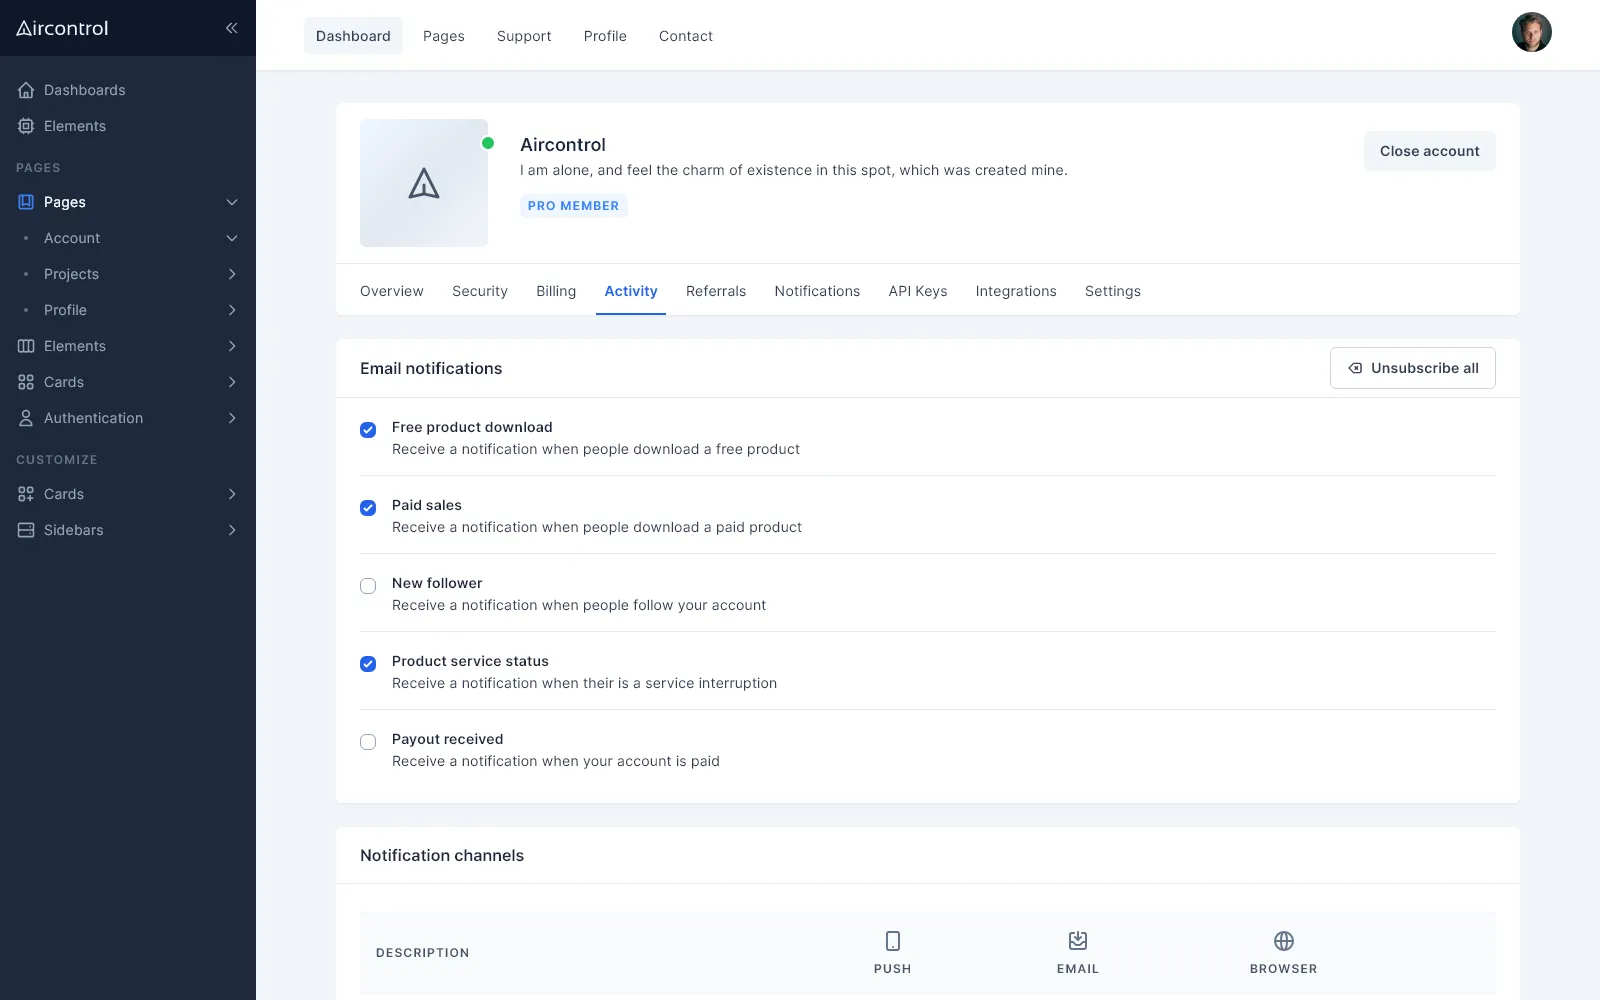The image size is (1600, 1000).
Task: Click the Push phone icon
Action: pyautogui.click(x=893, y=941)
